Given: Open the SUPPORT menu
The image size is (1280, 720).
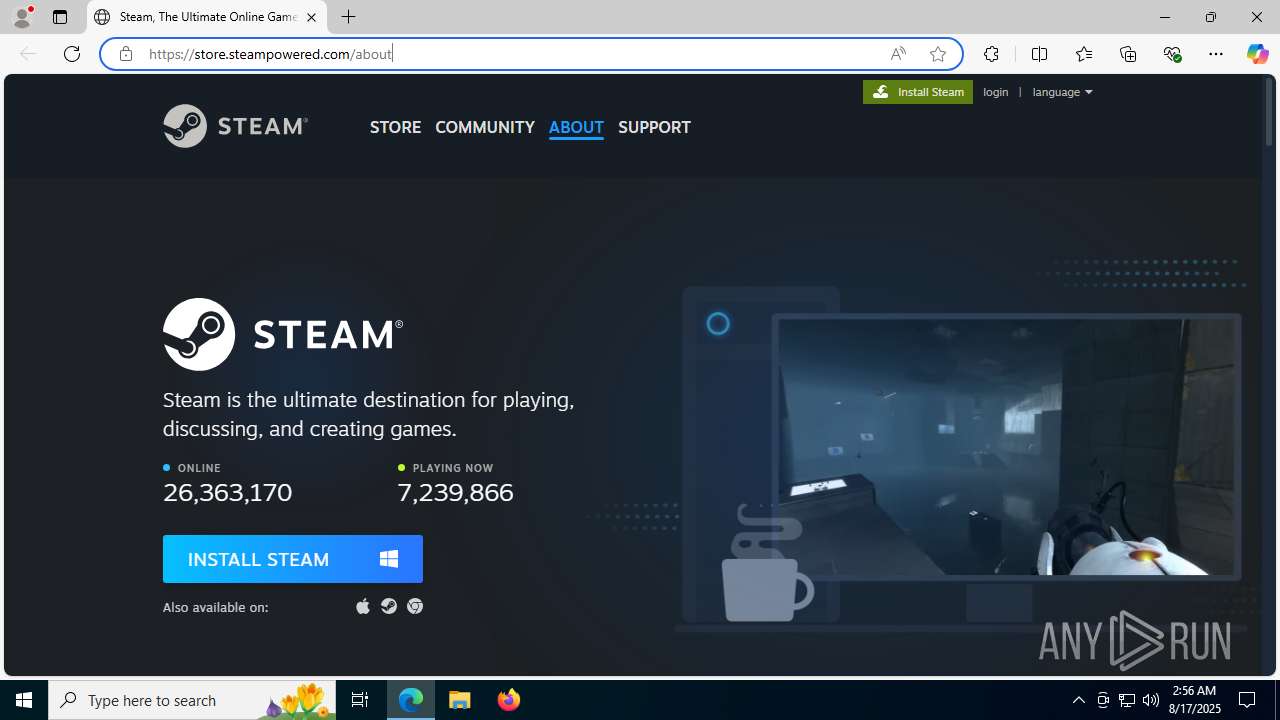Looking at the screenshot, I should coord(654,127).
